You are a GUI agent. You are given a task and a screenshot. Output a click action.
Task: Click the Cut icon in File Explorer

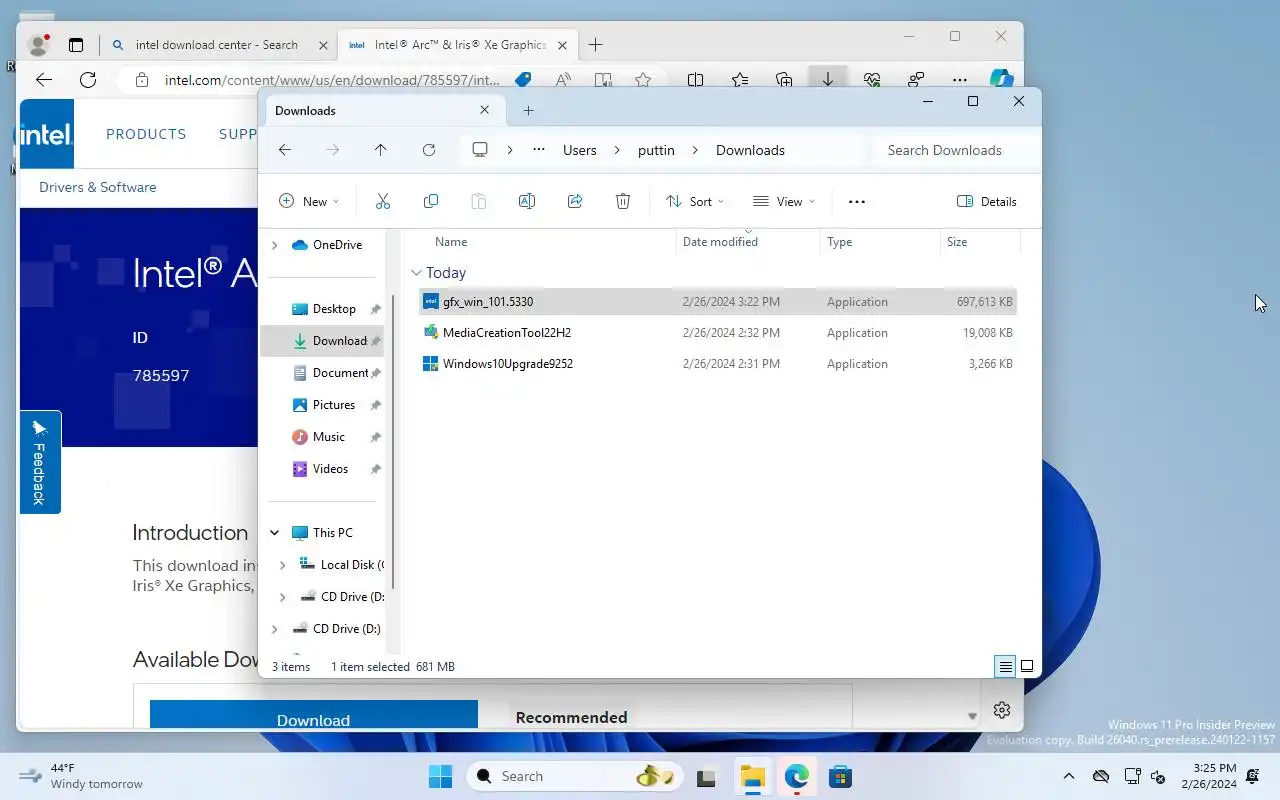tap(383, 201)
